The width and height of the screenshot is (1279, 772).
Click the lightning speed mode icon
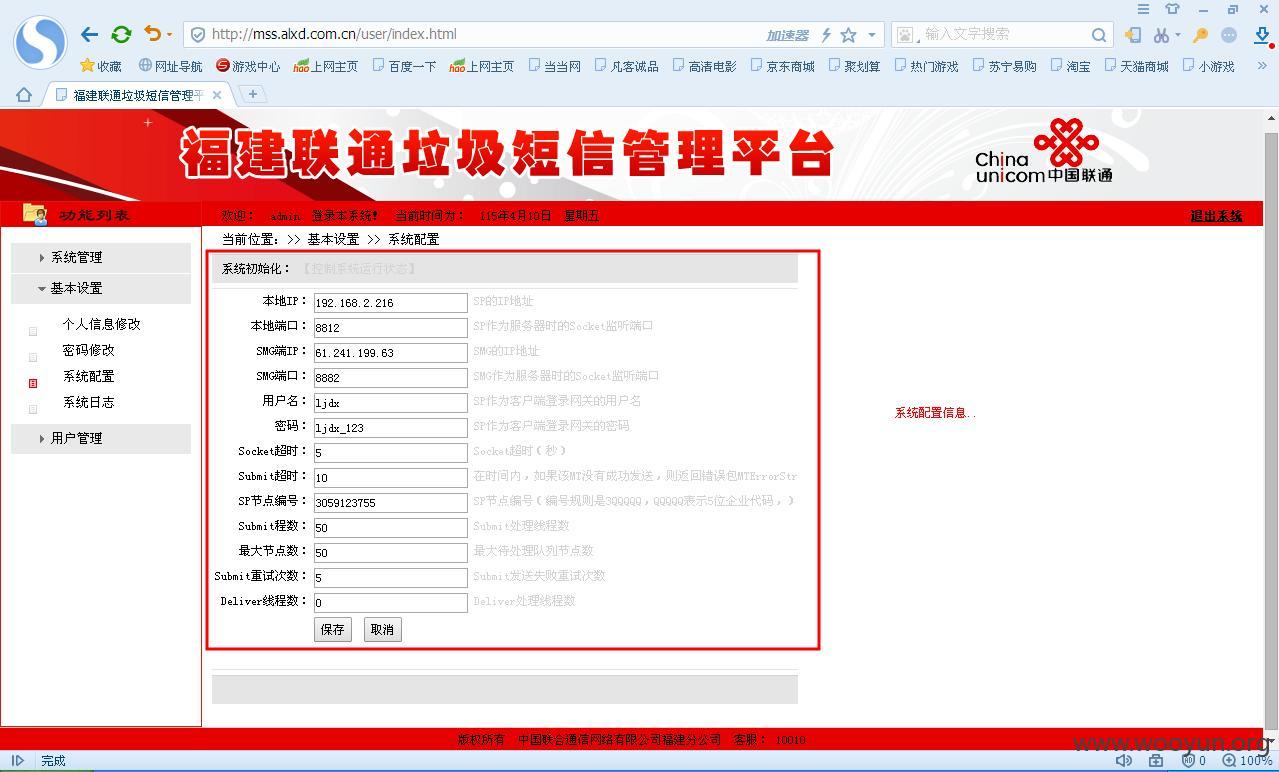pos(826,35)
